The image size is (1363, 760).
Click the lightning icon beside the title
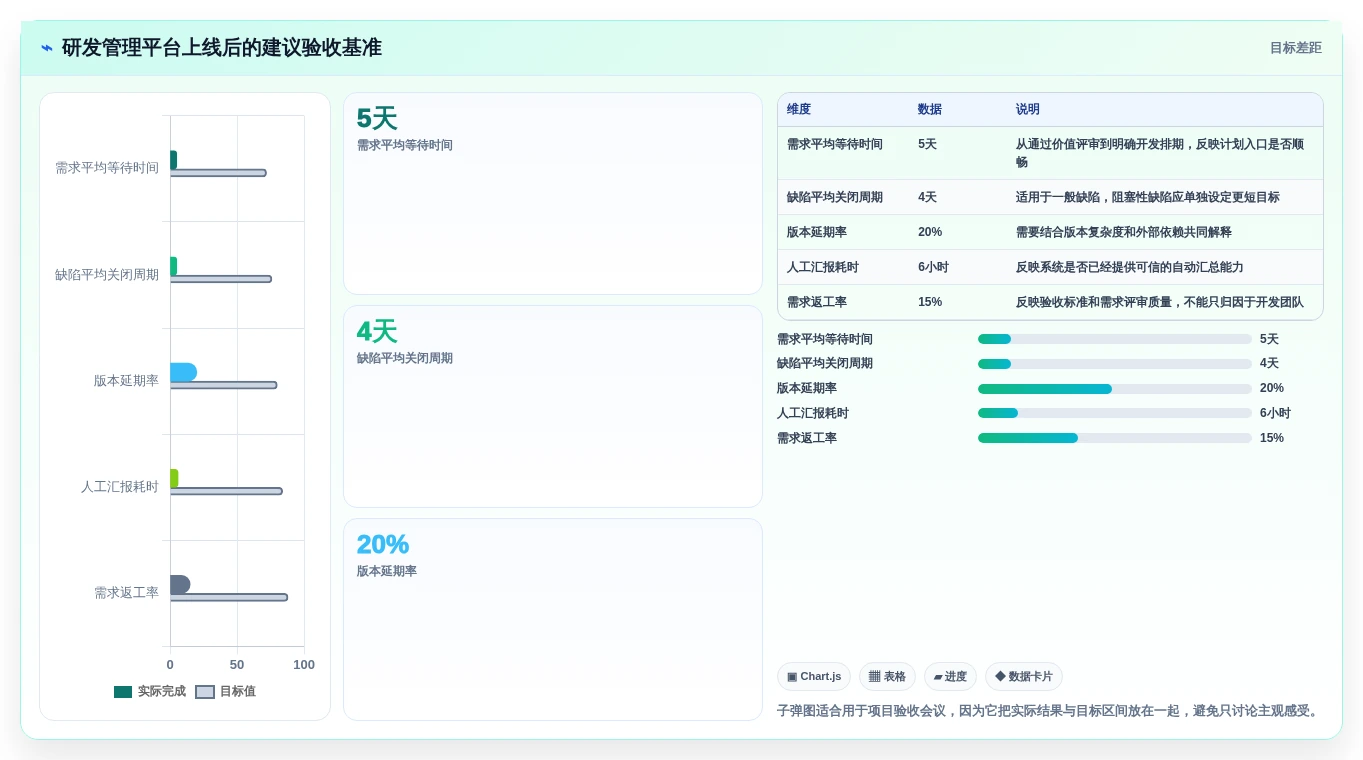tap(47, 48)
